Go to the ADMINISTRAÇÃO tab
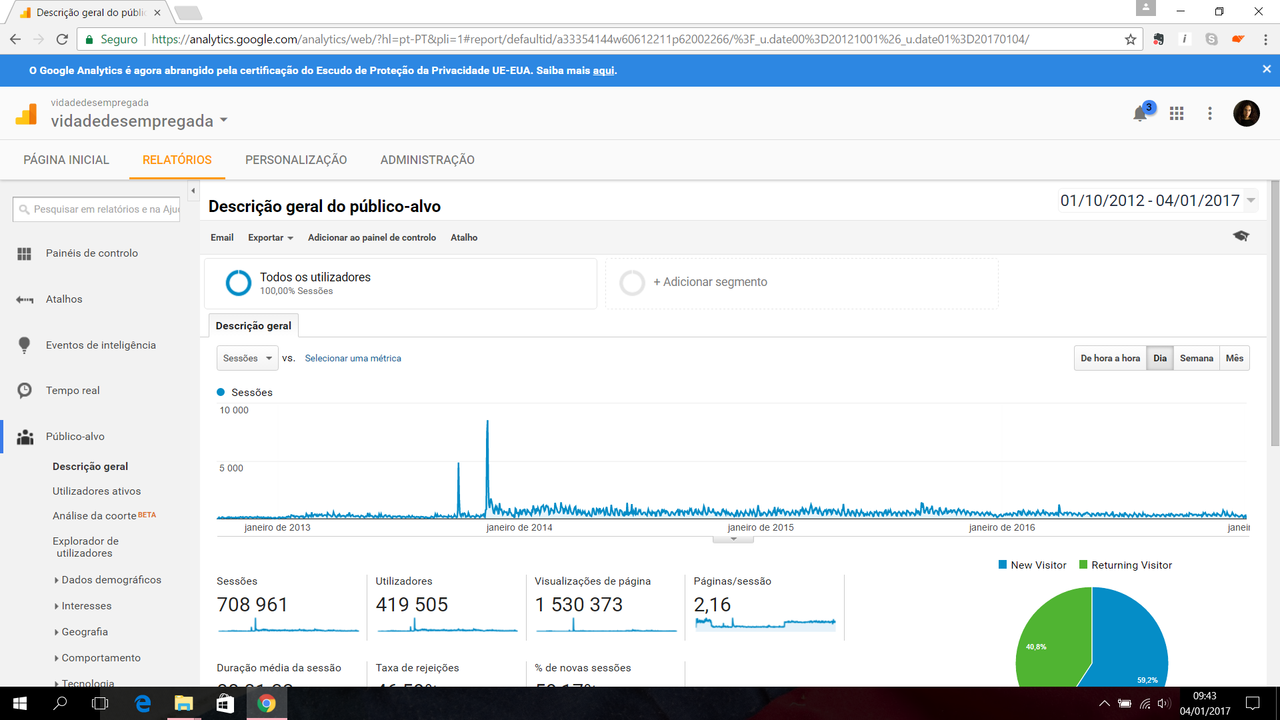This screenshot has height=720, width=1280. coord(427,160)
